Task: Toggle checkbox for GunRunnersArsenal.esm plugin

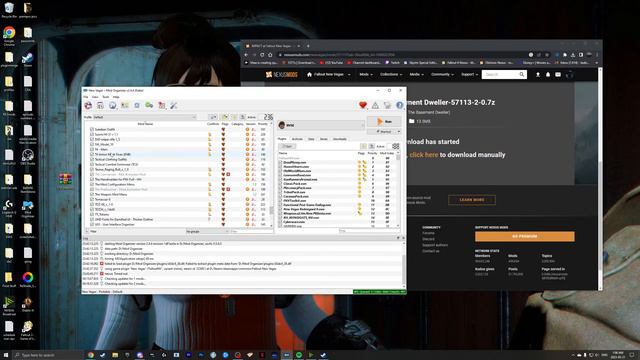Action: point(280,180)
